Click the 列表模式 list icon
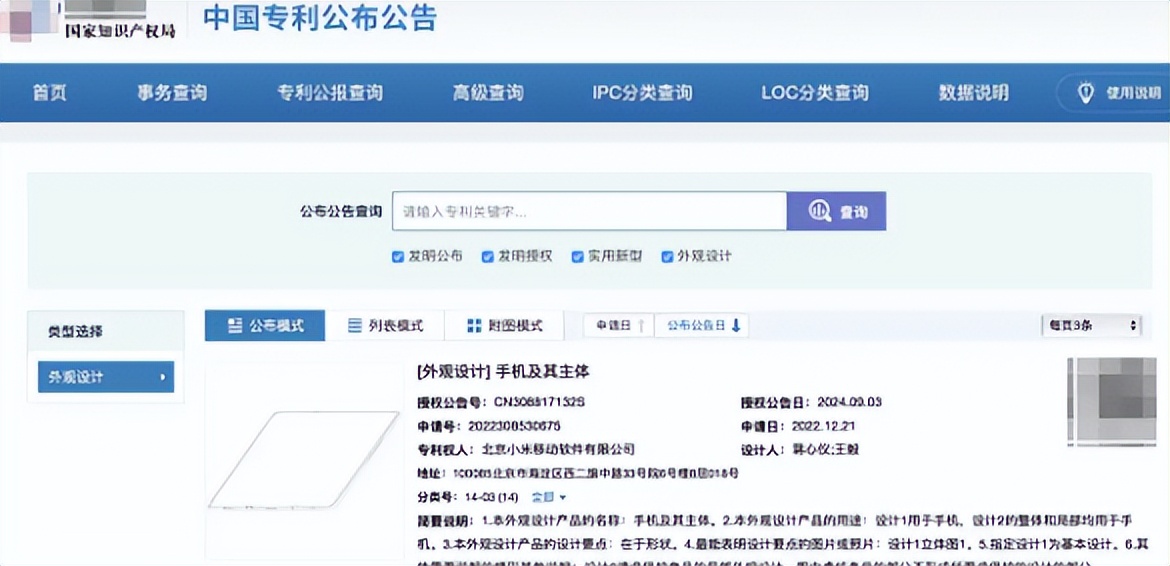Screen dimensions: 1170x566 point(354,325)
